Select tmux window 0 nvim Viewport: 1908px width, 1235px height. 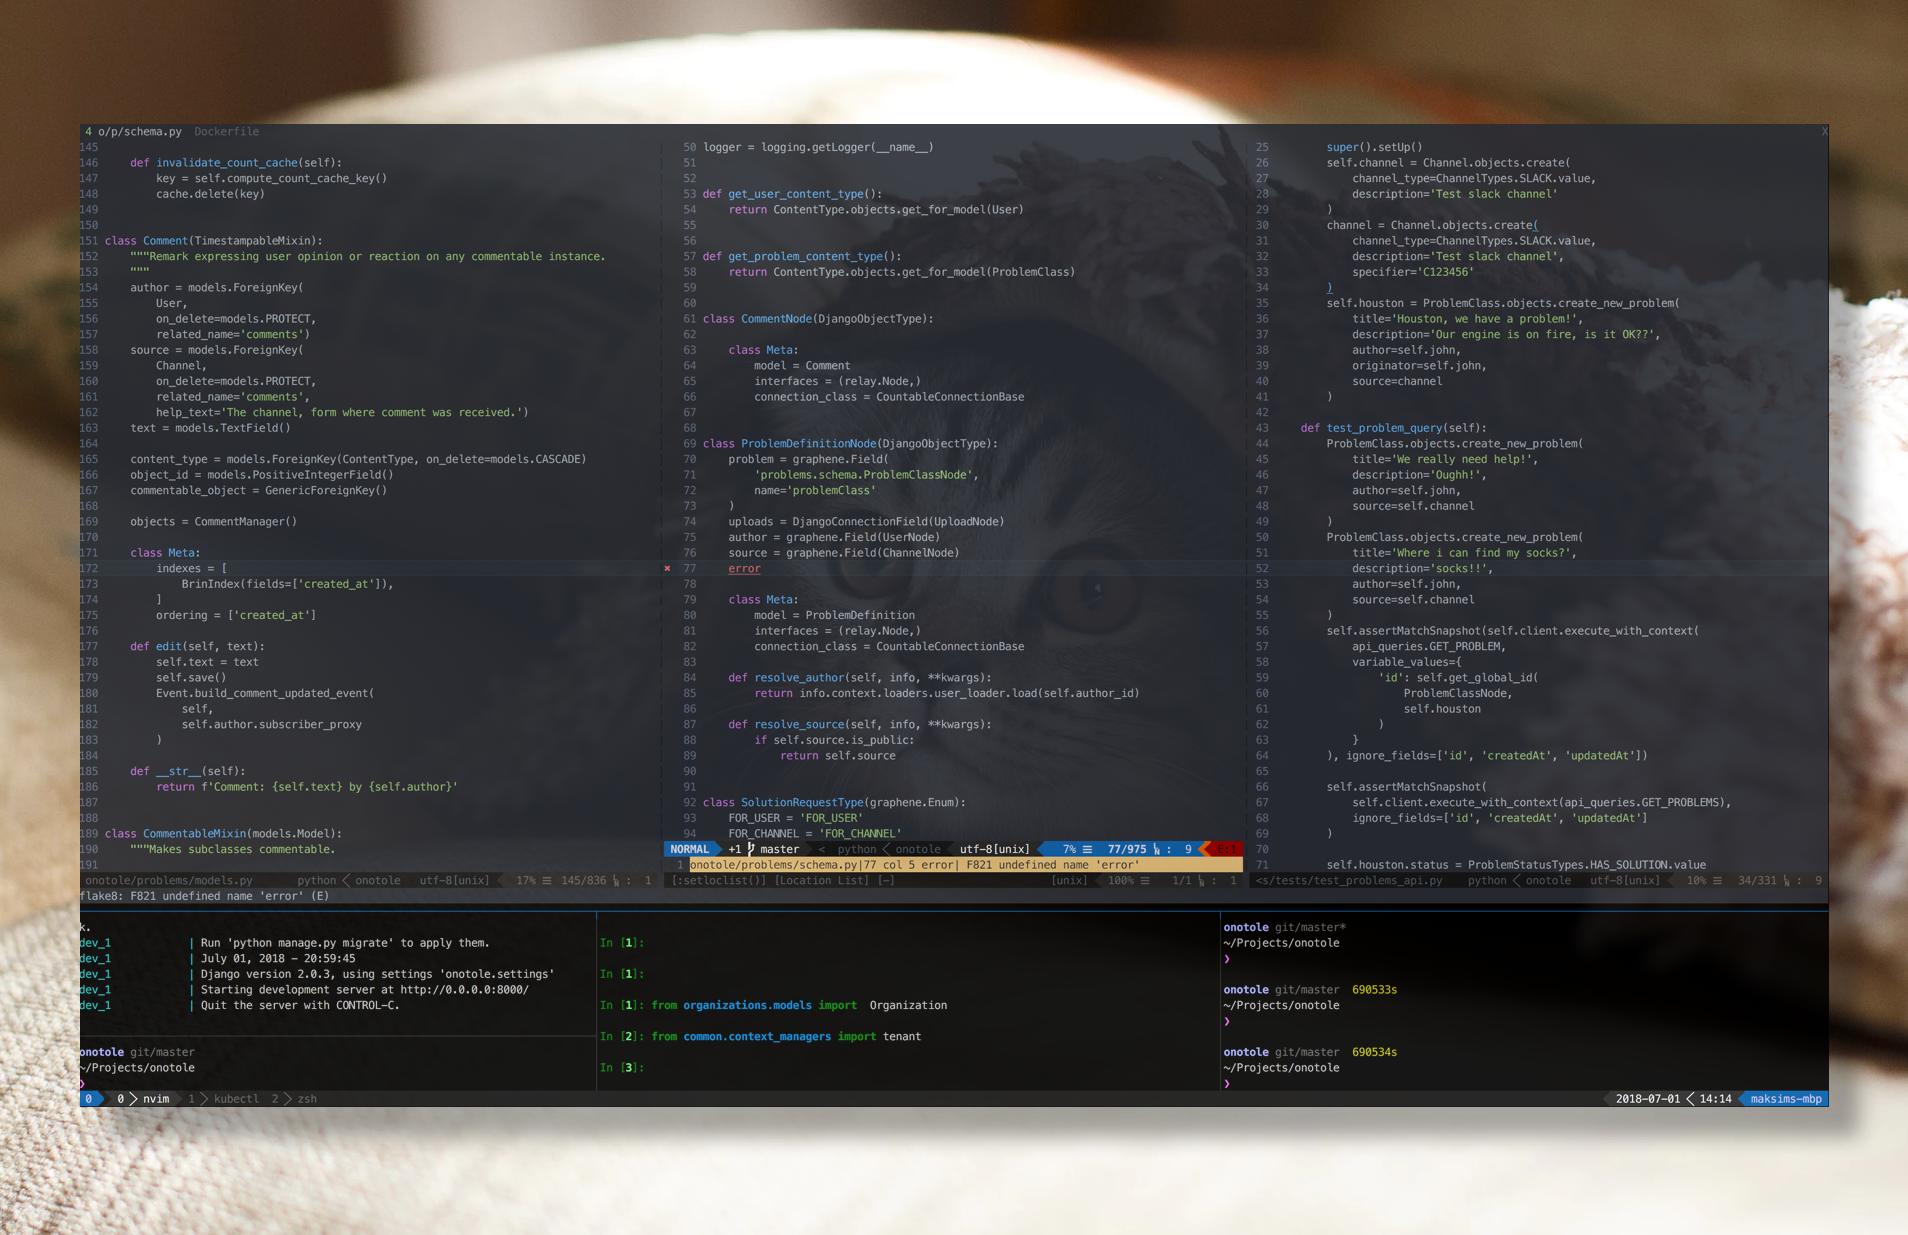[143, 1099]
